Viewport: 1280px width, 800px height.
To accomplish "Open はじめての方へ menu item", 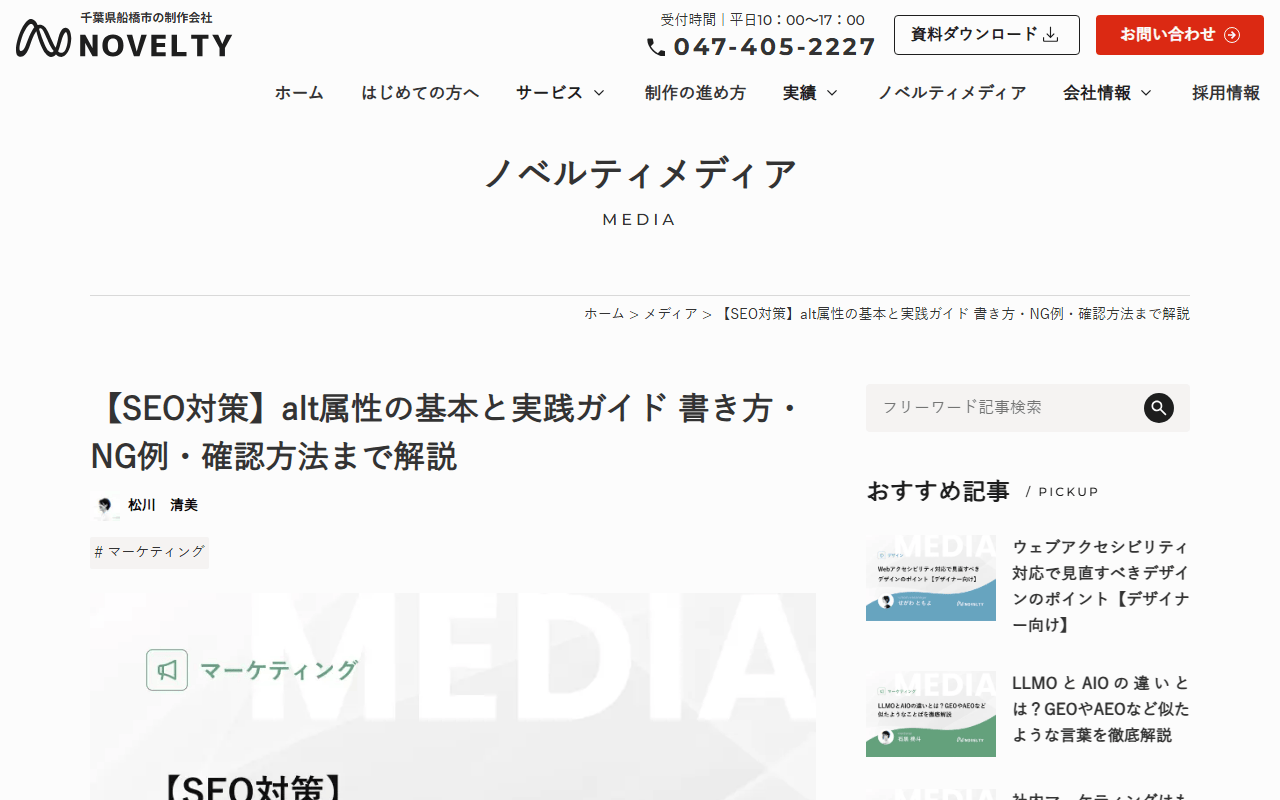I will click(x=420, y=93).
